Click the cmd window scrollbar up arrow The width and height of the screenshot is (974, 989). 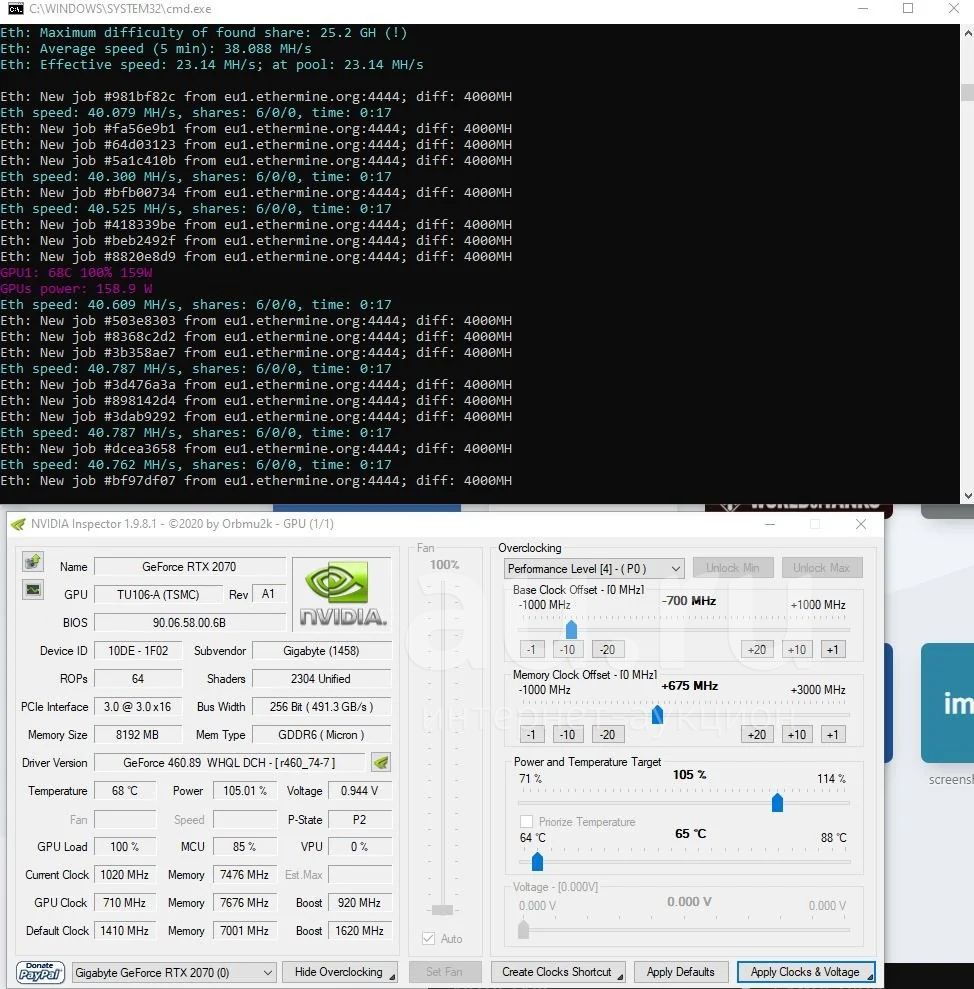(968, 33)
